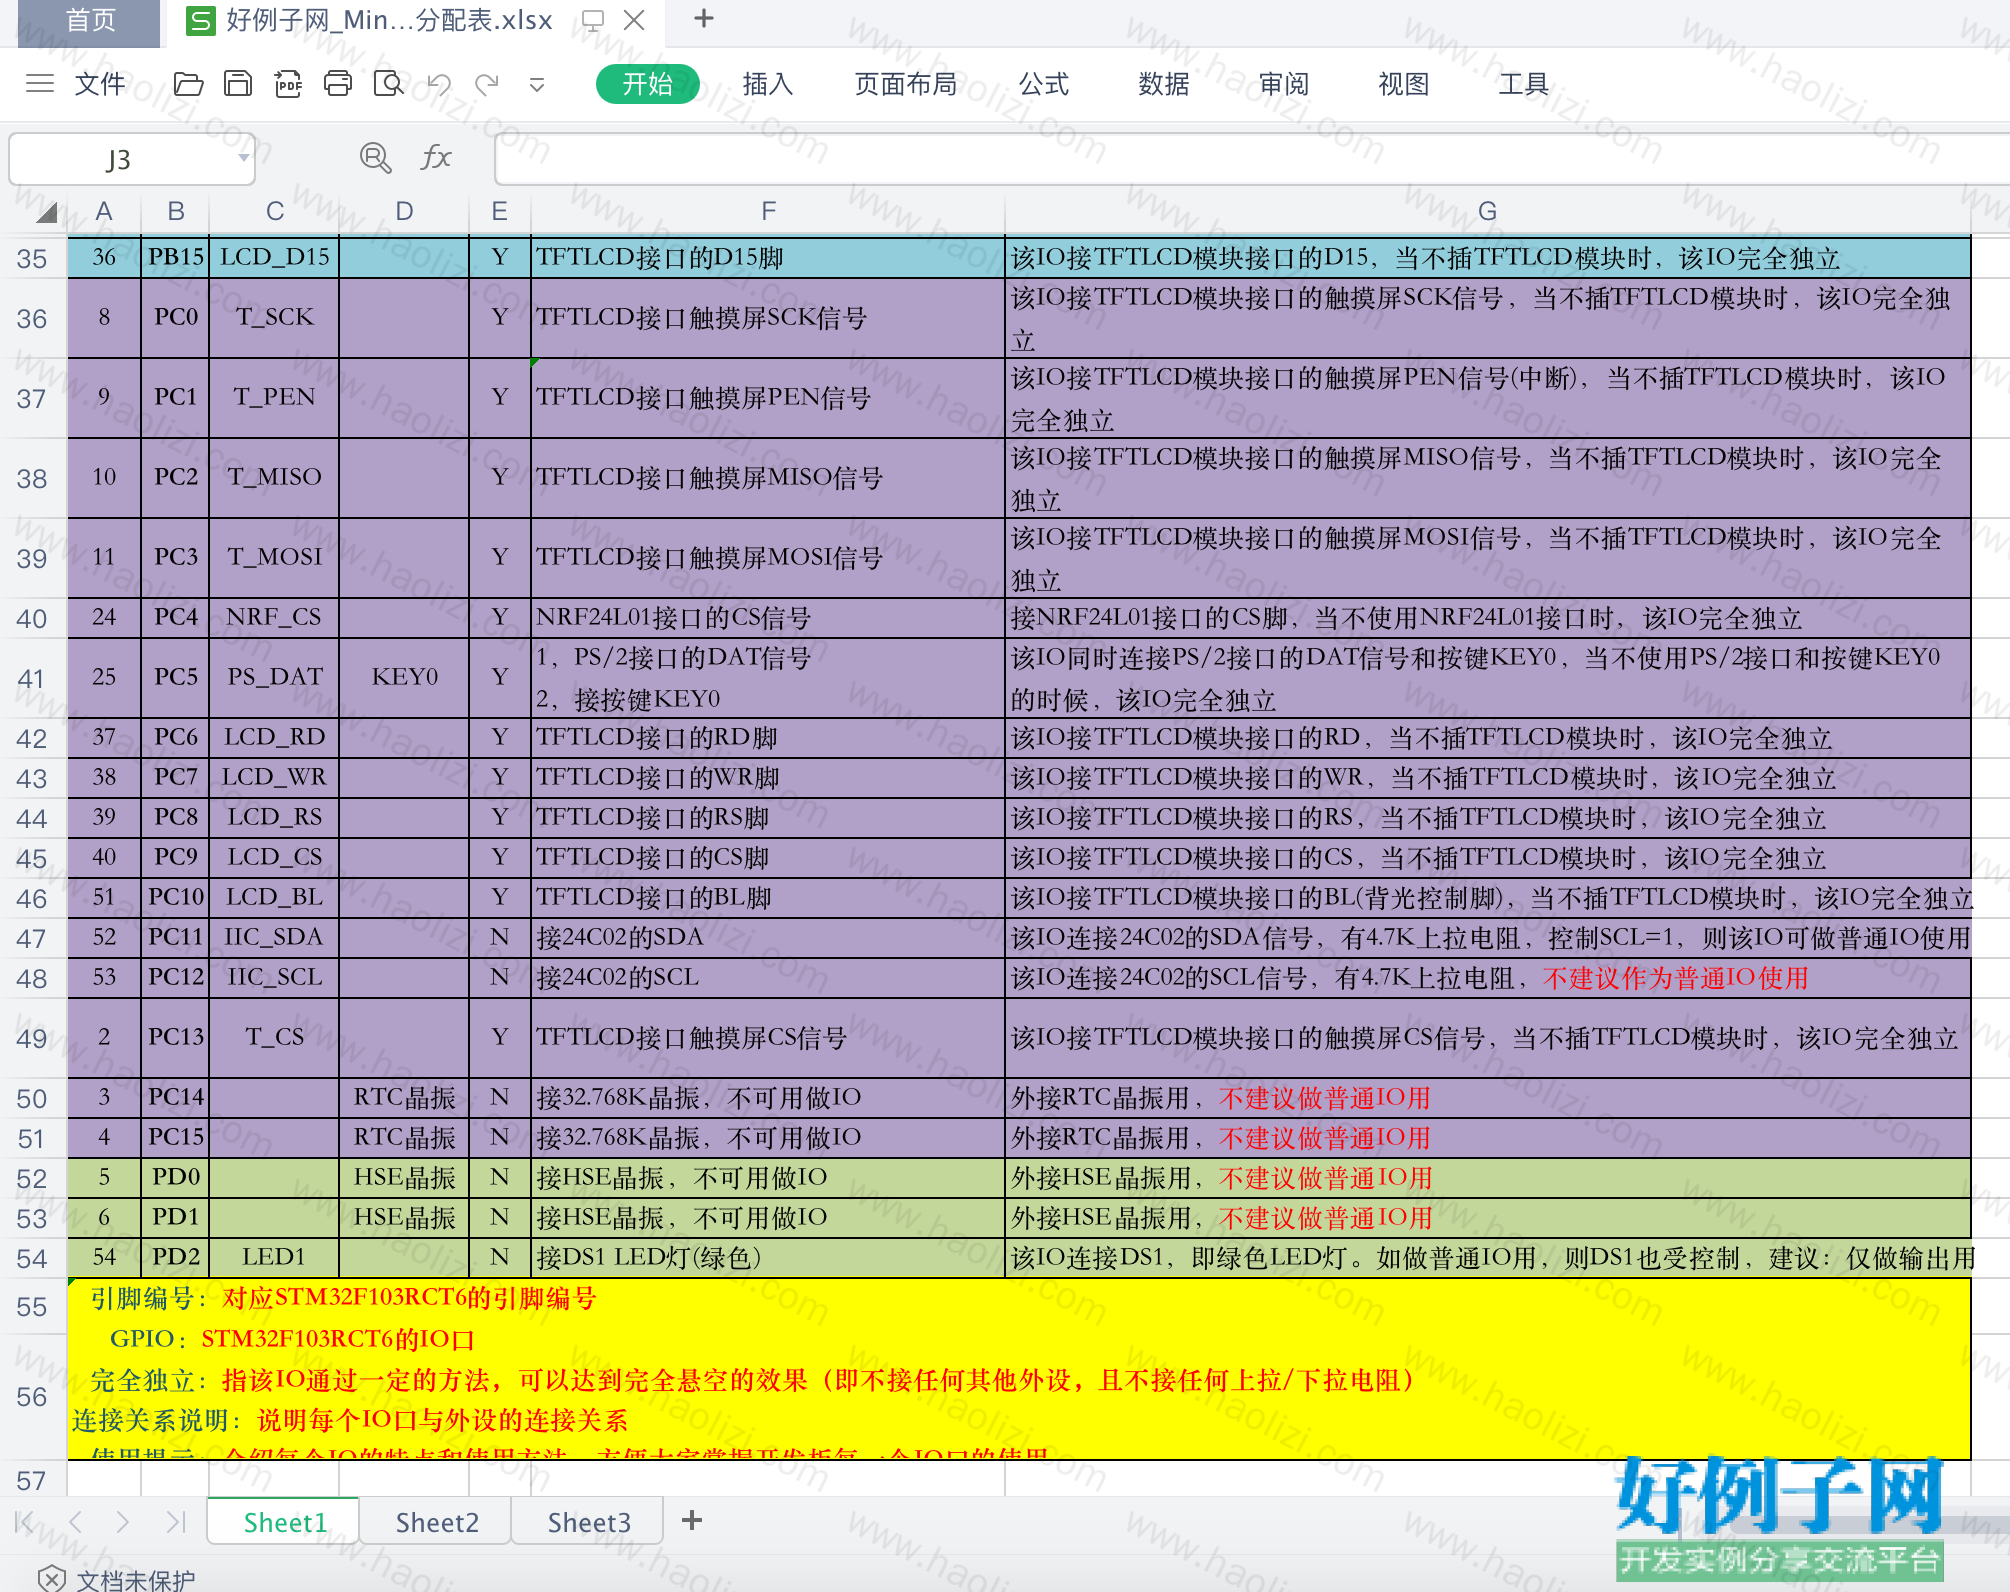Click cell containing NRF_CS
Image resolution: width=2010 pixels, height=1592 pixels.
click(x=275, y=617)
